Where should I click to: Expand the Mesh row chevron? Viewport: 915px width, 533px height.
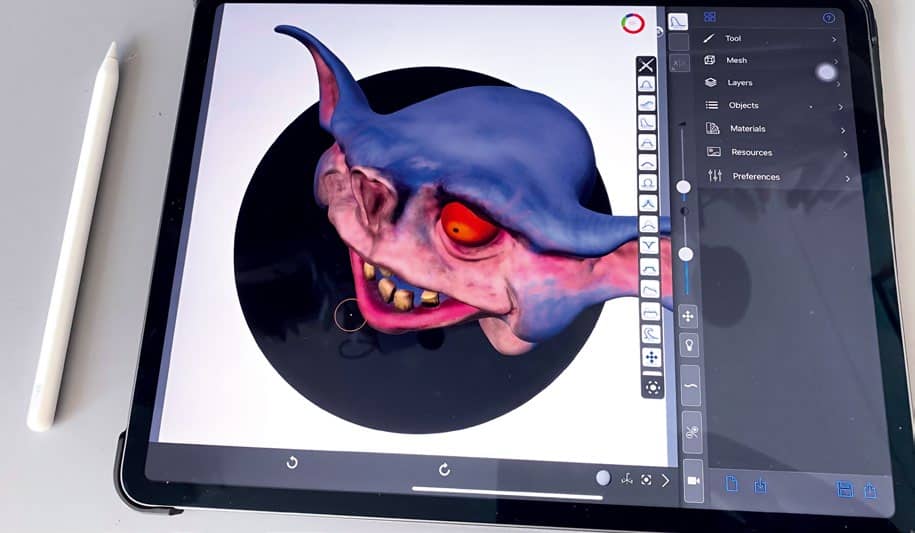click(x=836, y=61)
